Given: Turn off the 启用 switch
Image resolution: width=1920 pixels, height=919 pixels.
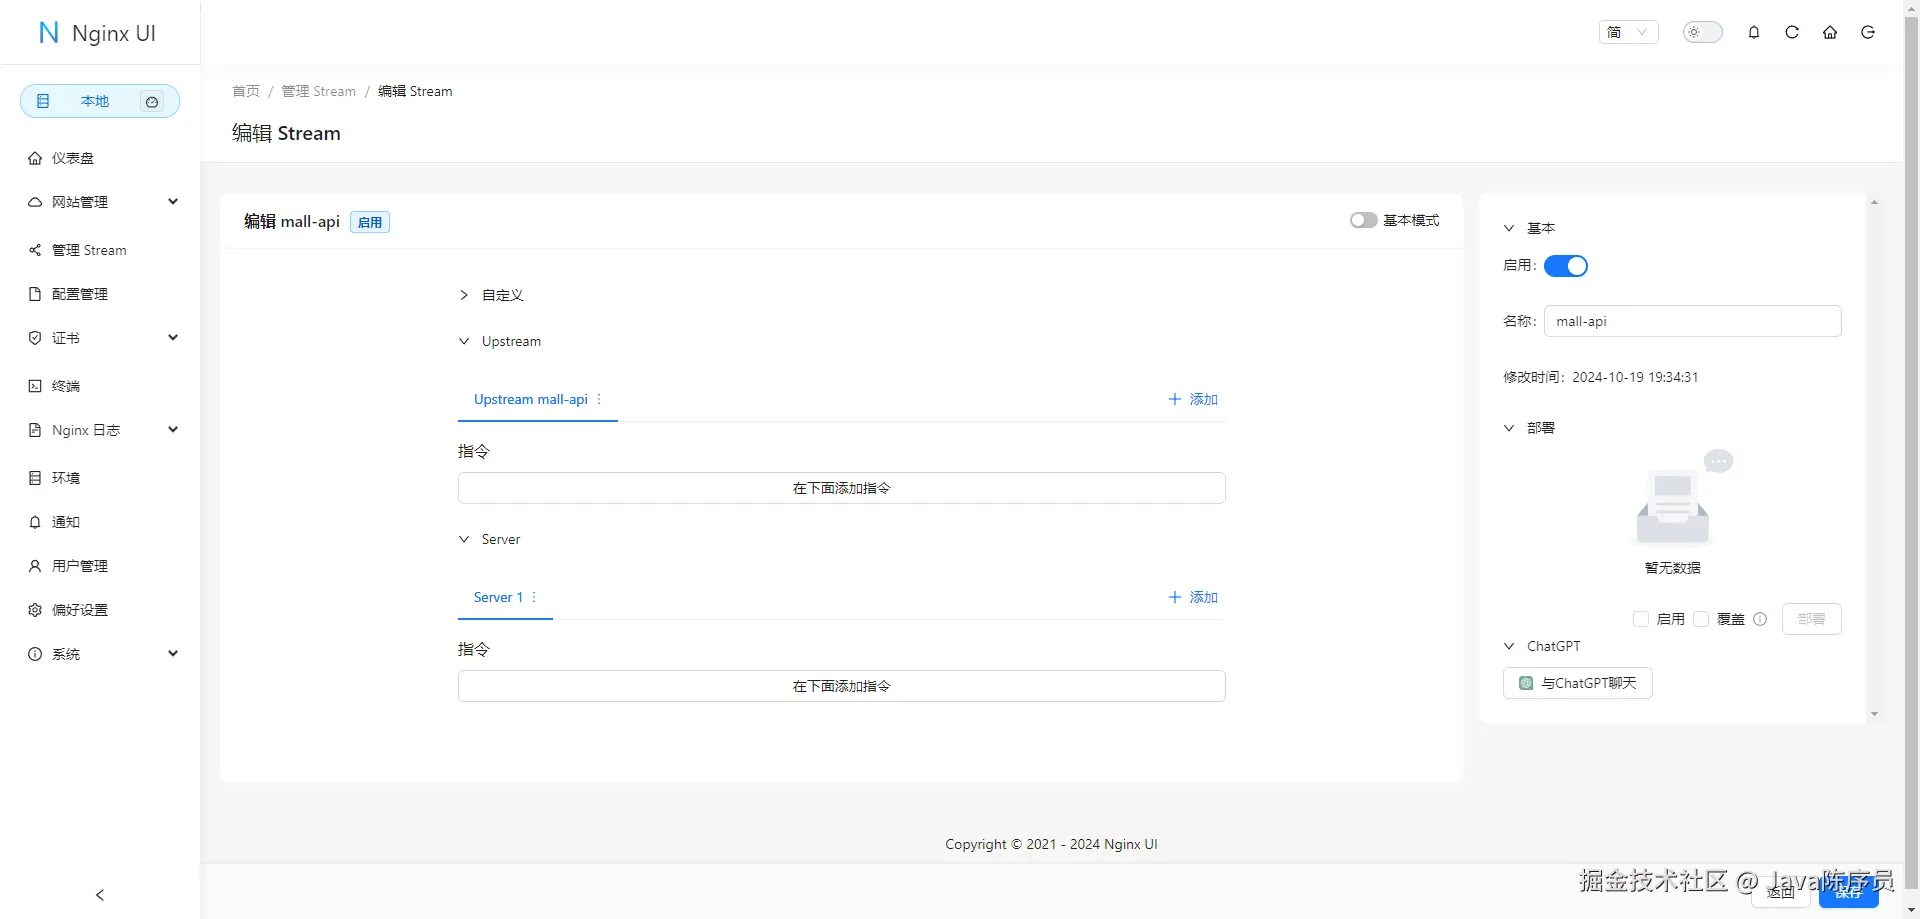Looking at the screenshot, I should 1566,266.
